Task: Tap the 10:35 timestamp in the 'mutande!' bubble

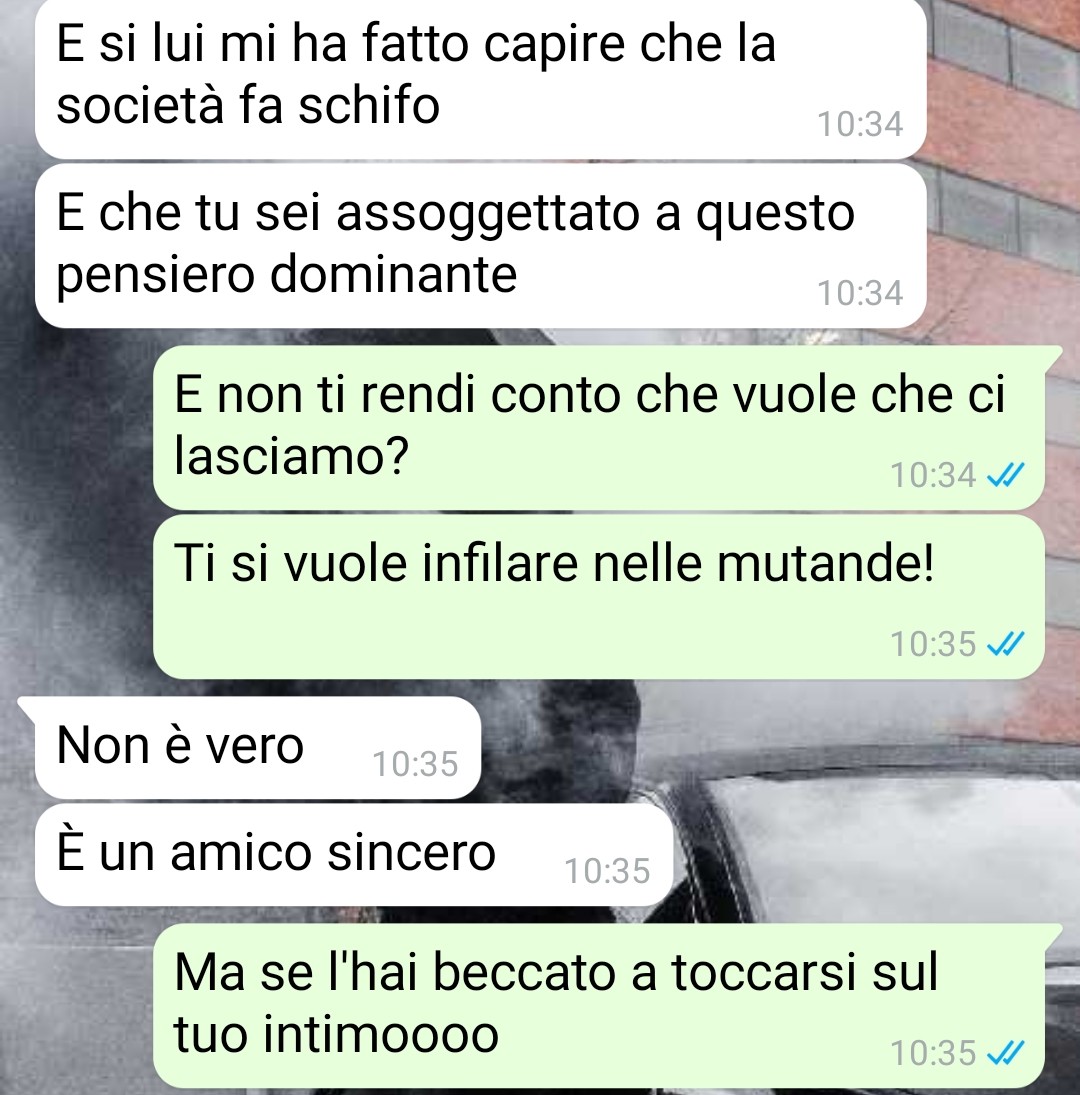Action: (933, 644)
